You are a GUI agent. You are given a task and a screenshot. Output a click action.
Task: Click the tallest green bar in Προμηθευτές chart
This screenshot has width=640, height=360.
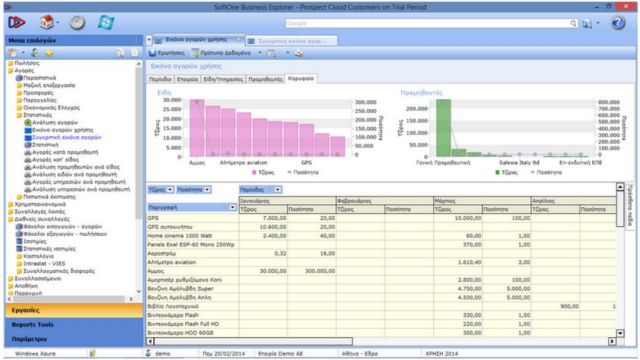click(x=443, y=128)
